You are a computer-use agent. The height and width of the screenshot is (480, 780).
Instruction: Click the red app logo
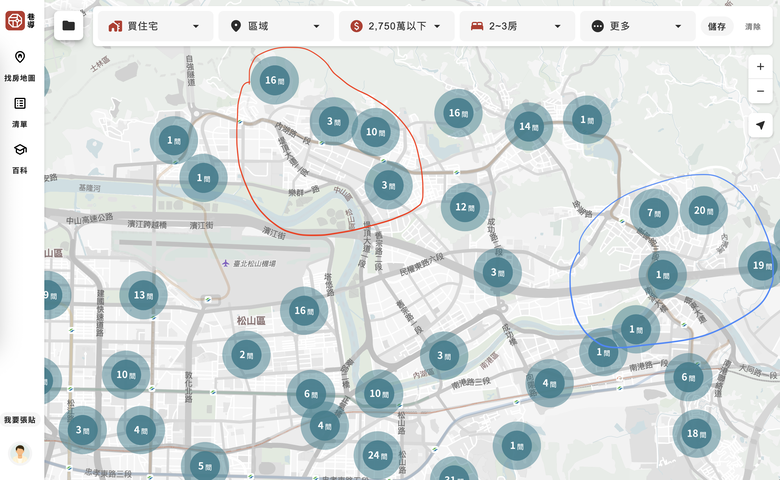pos(15,21)
